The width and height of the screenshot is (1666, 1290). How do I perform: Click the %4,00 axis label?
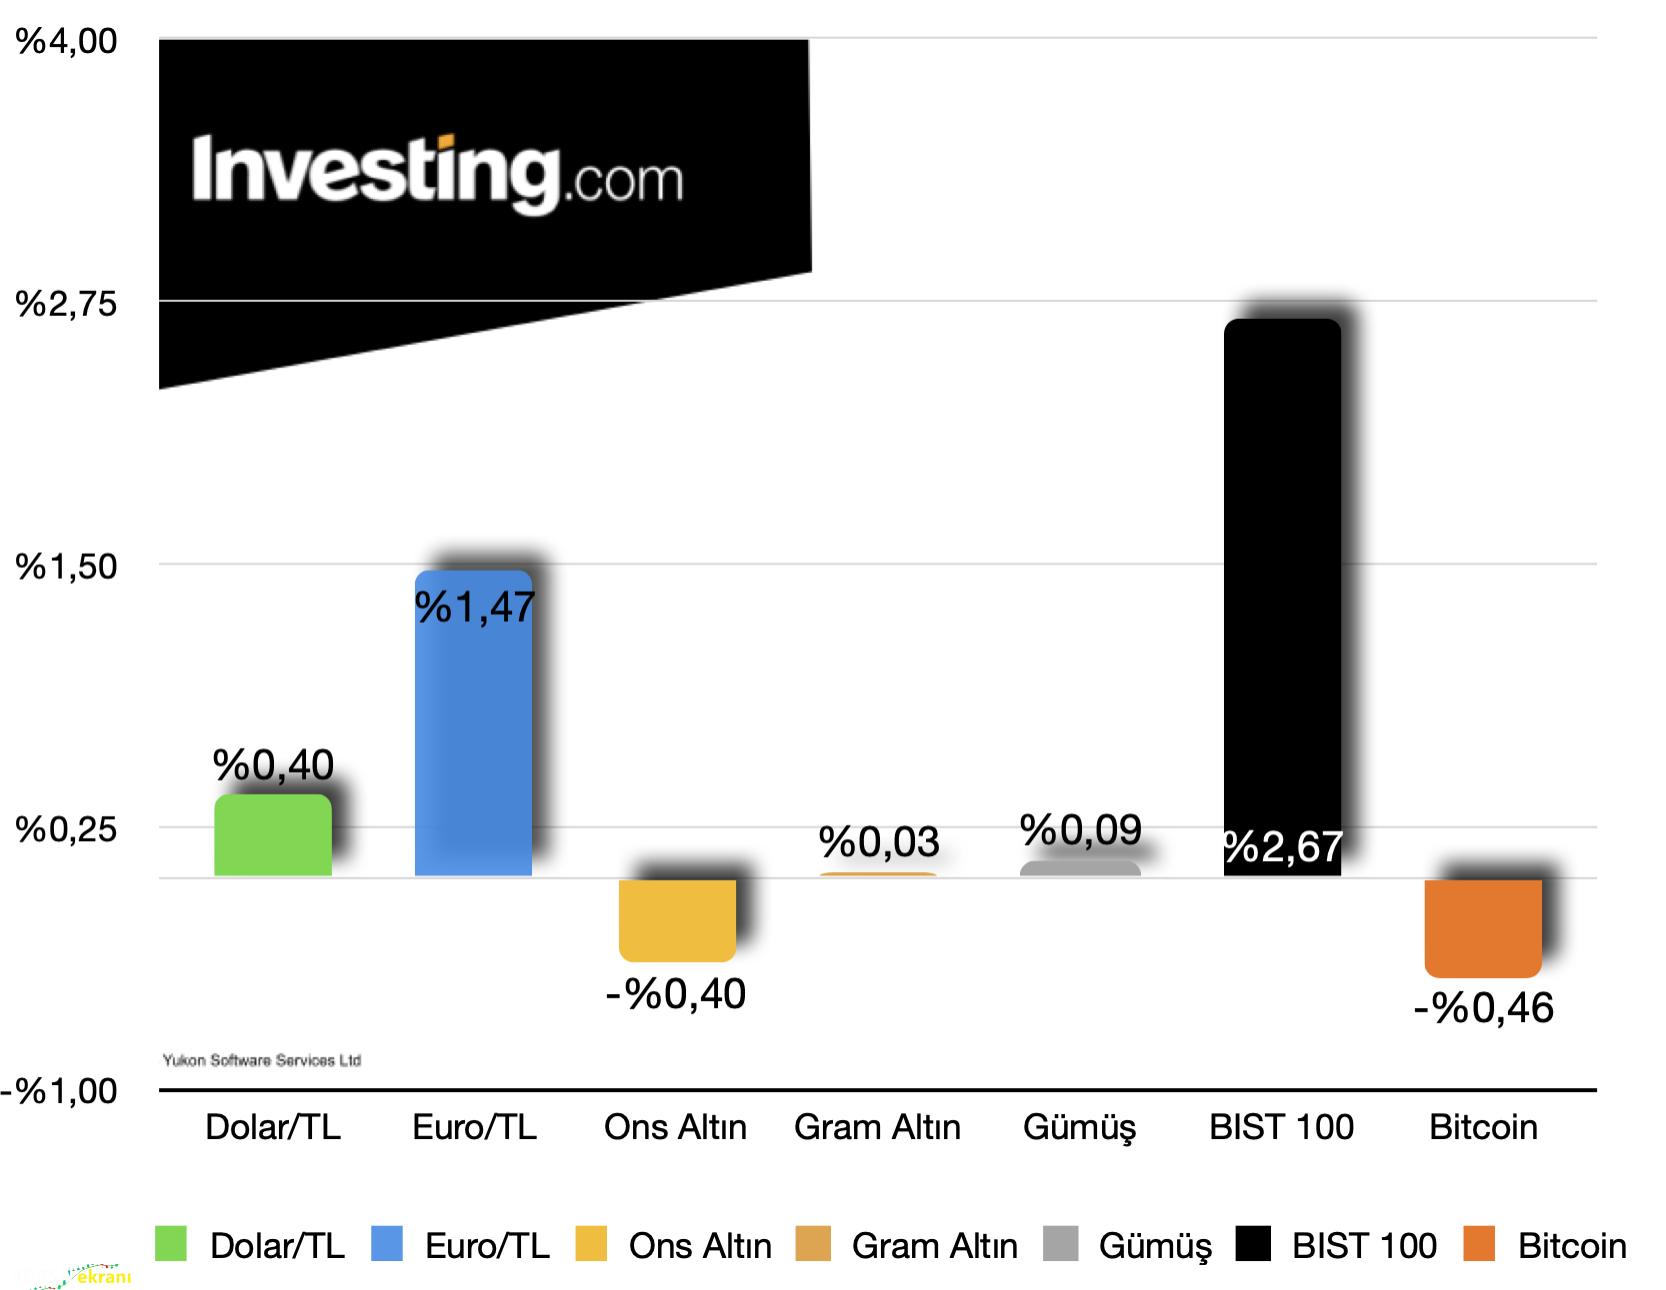(66, 41)
